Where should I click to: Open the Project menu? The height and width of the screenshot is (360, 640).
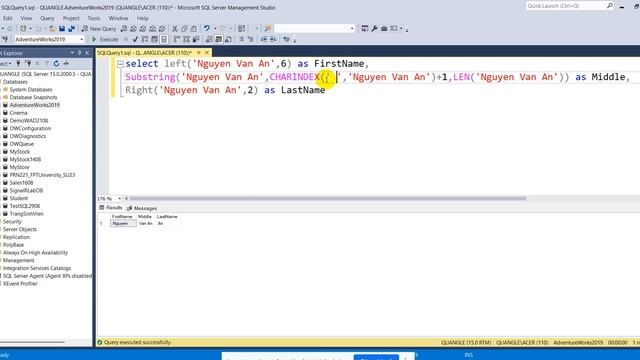click(71, 18)
